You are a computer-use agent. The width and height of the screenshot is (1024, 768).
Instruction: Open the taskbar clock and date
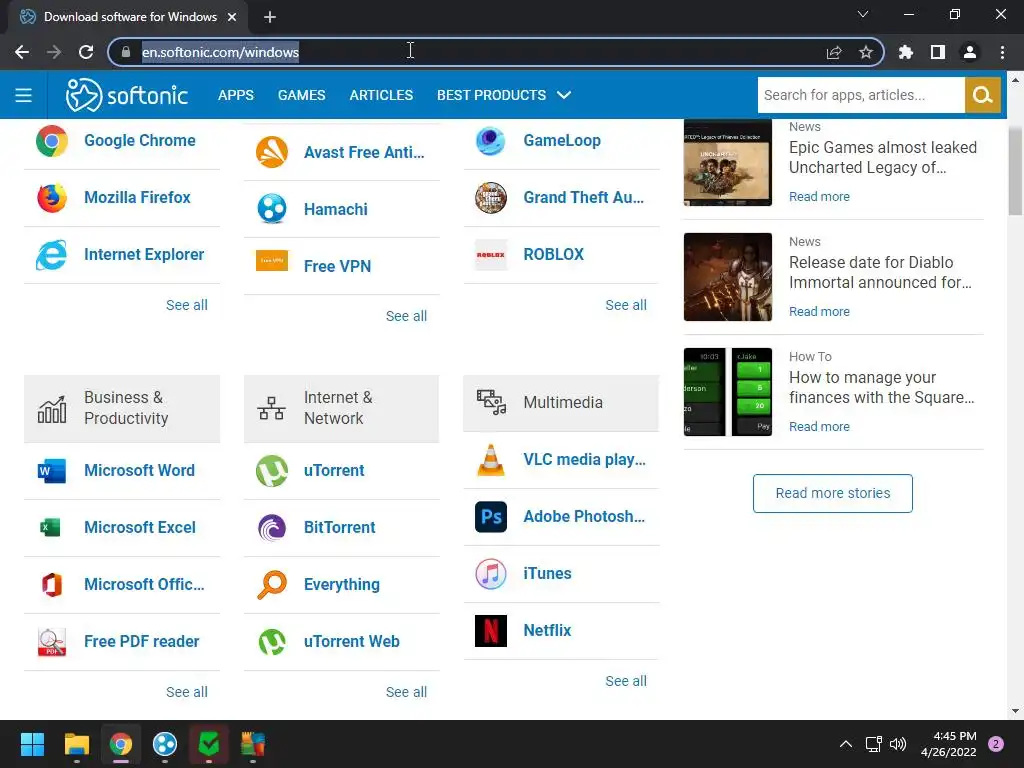(x=948, y=744)
